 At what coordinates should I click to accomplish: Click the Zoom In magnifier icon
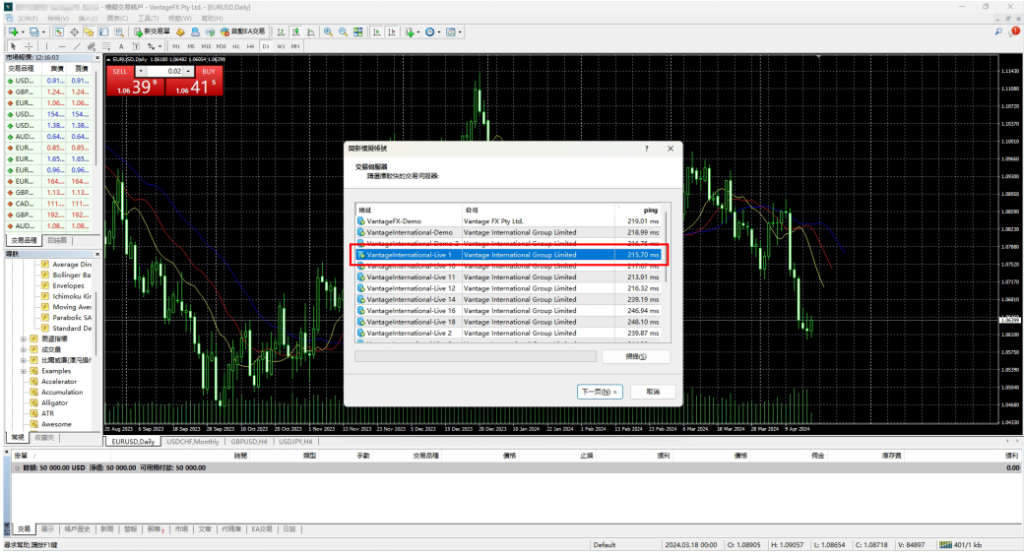click(x=328, y=32)
